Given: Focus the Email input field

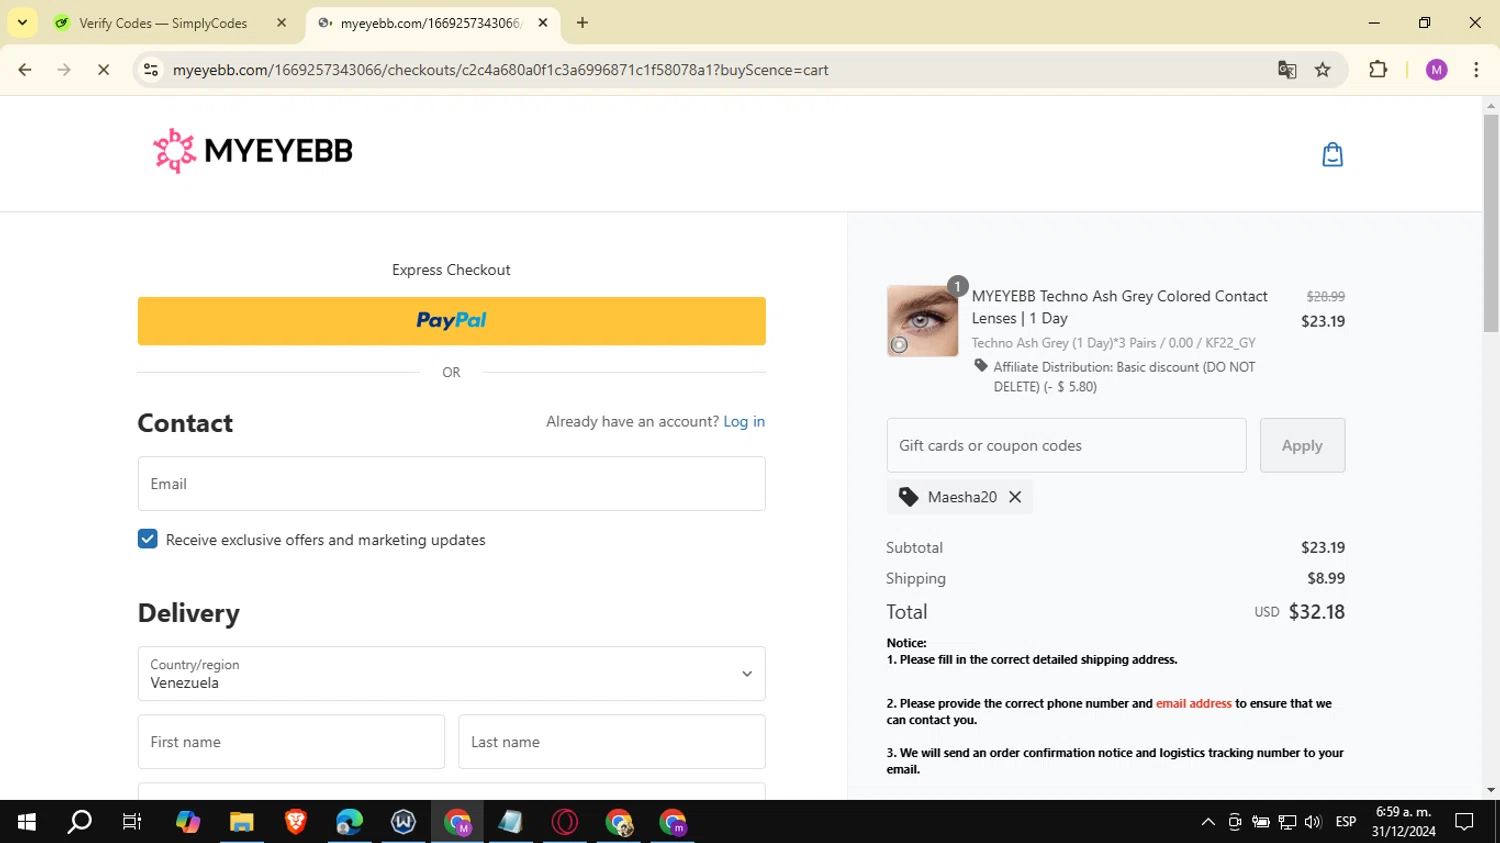Looking at the screenshot, I should point(451,484).
